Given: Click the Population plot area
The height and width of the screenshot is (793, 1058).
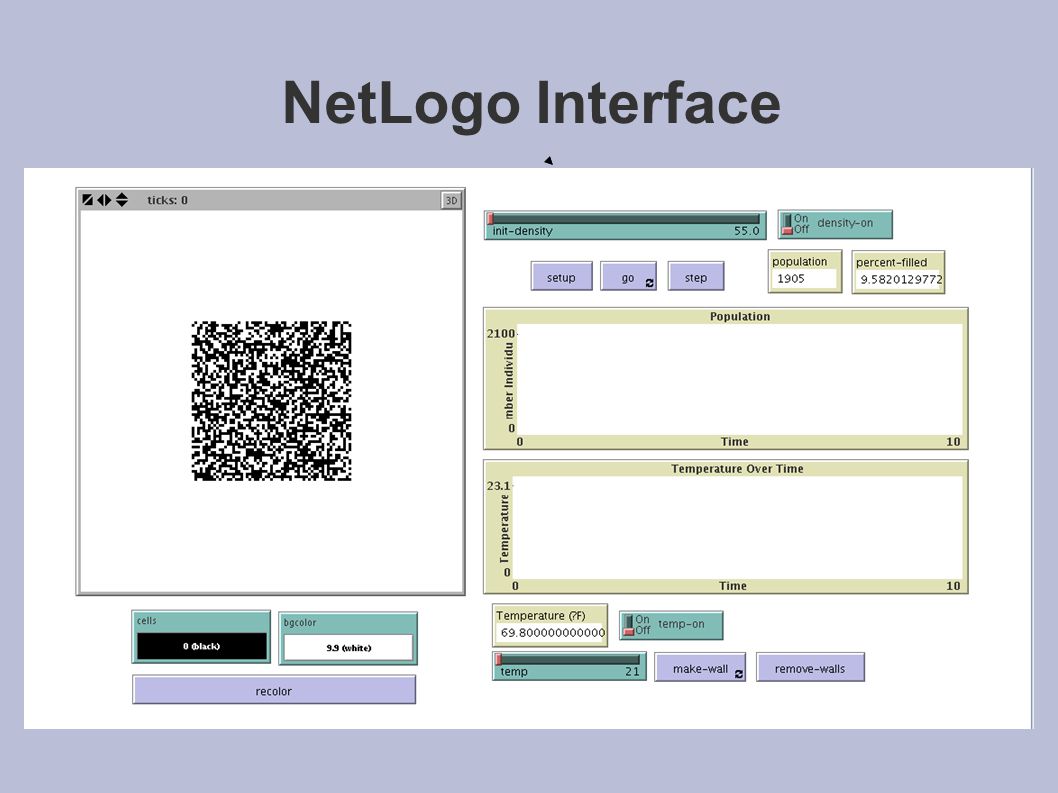Looking at the screenshot, I should click(740, 380).
